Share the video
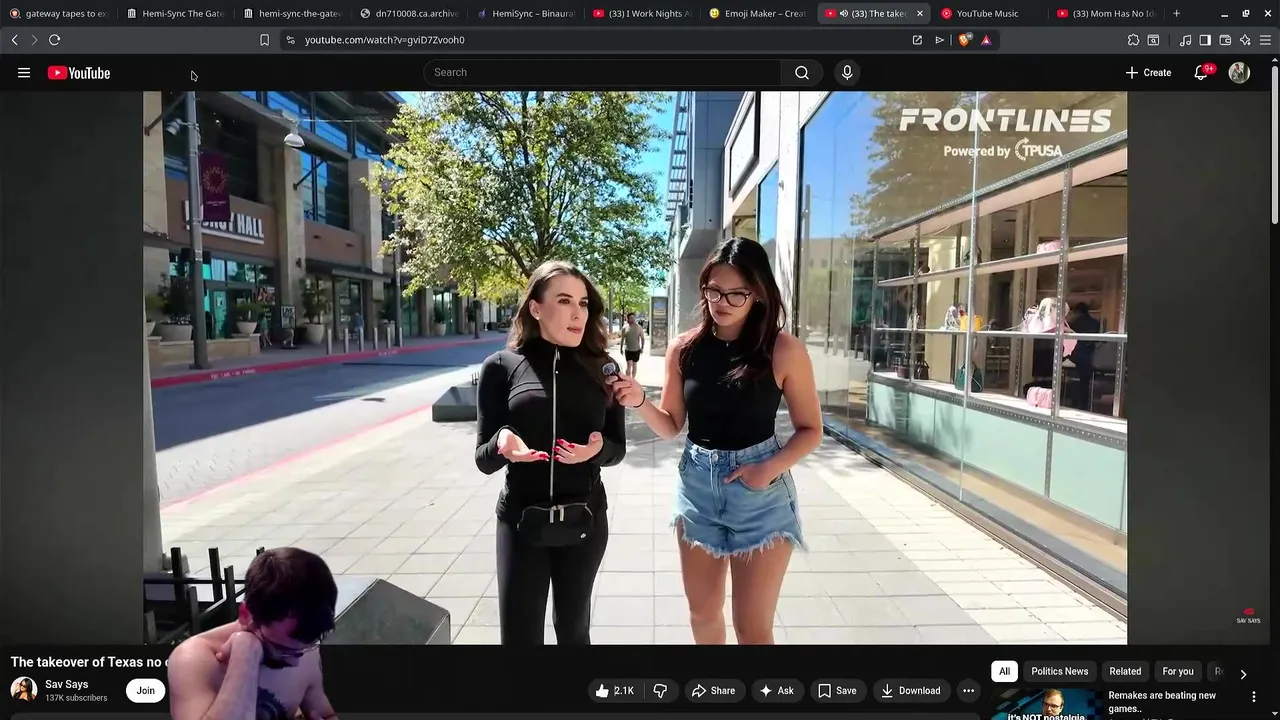 [x=713, y=690]
